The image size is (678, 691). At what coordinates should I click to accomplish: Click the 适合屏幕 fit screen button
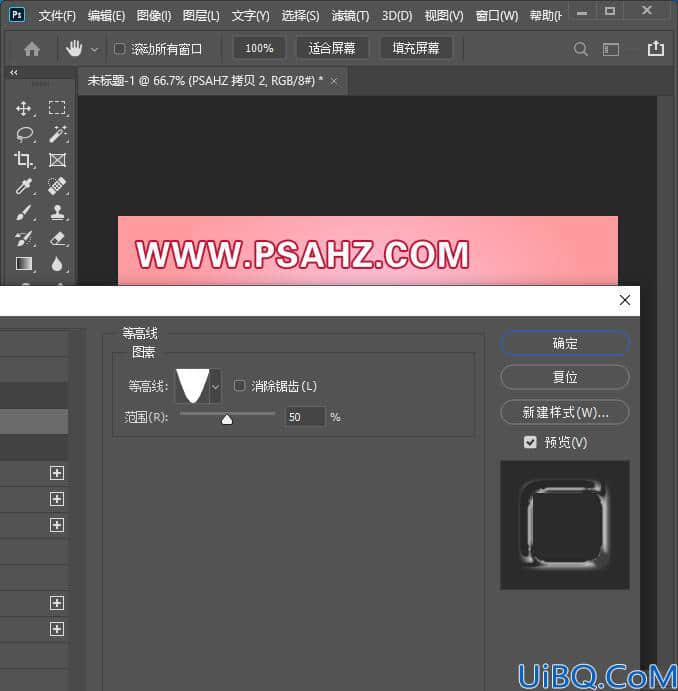(x=332, y=48)
